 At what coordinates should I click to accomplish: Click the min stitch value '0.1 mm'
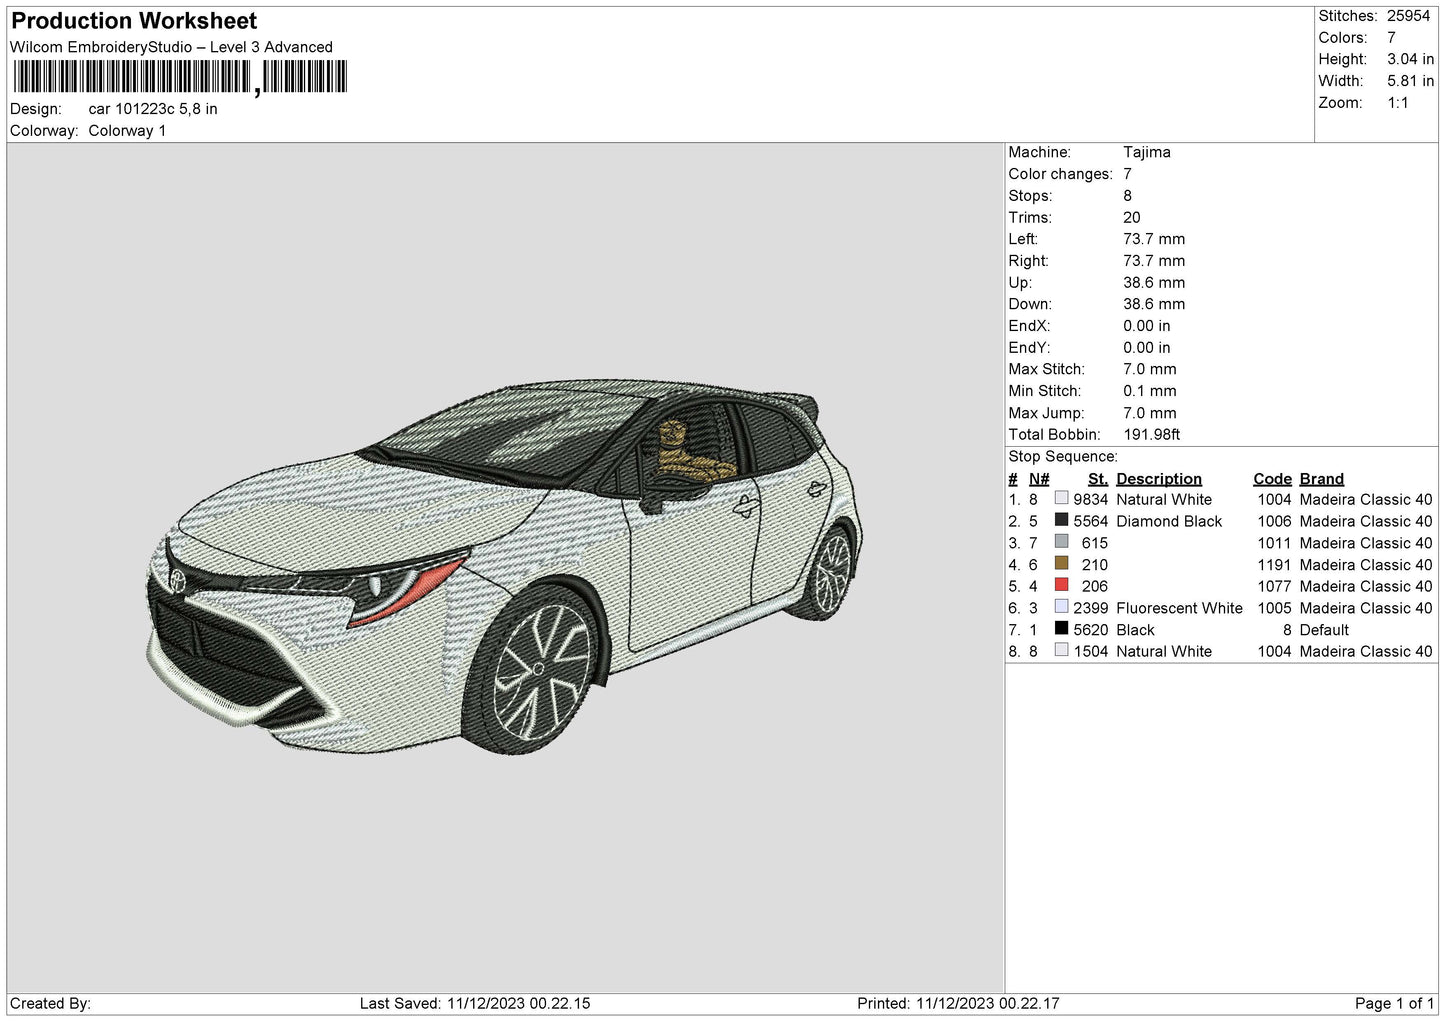tap(1149, 391)
